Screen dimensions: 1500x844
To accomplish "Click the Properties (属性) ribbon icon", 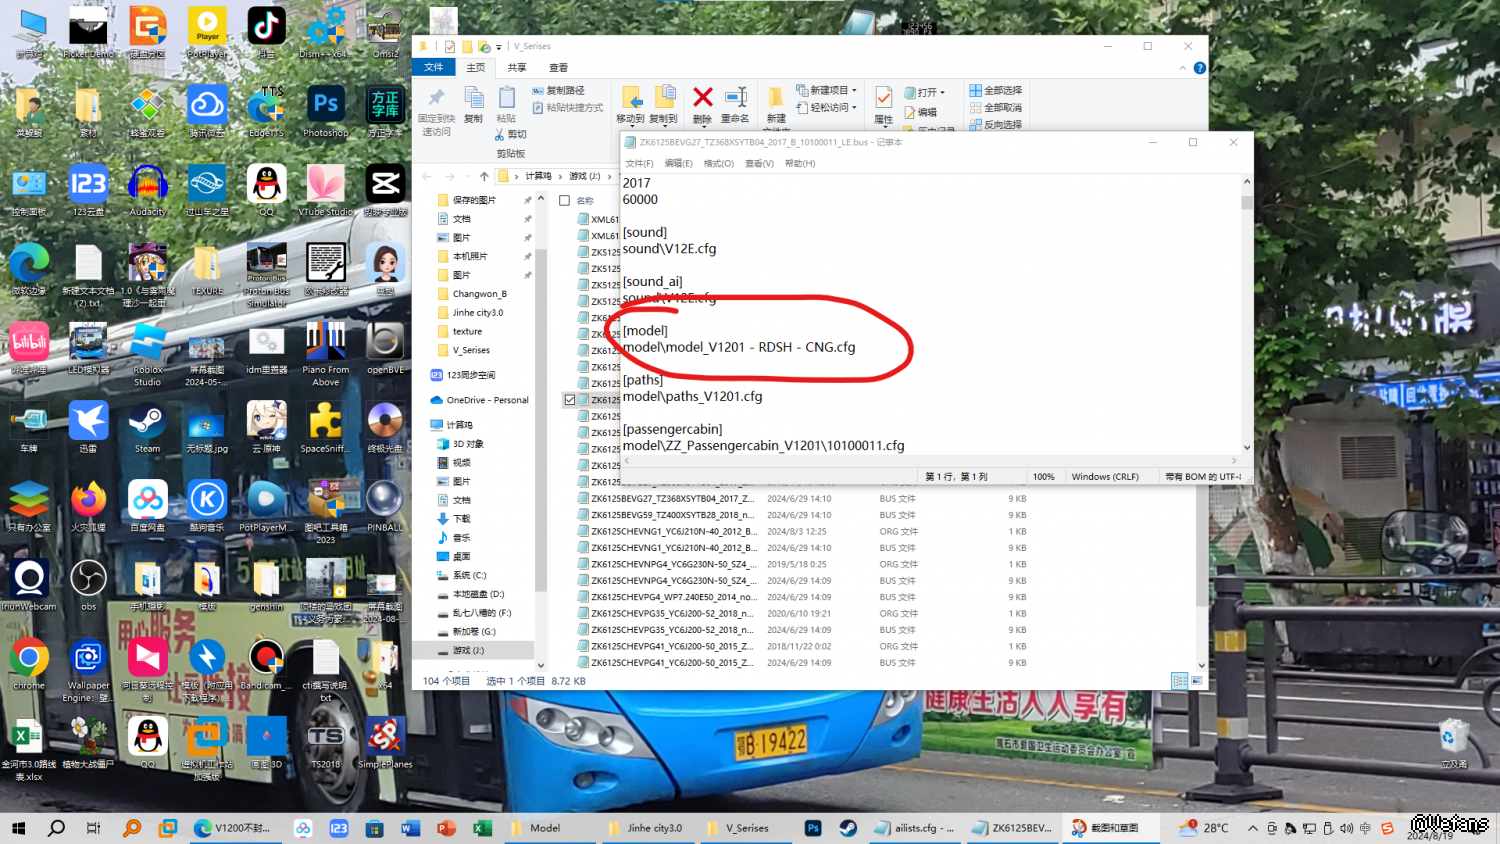I will click(x=883, y=98).
